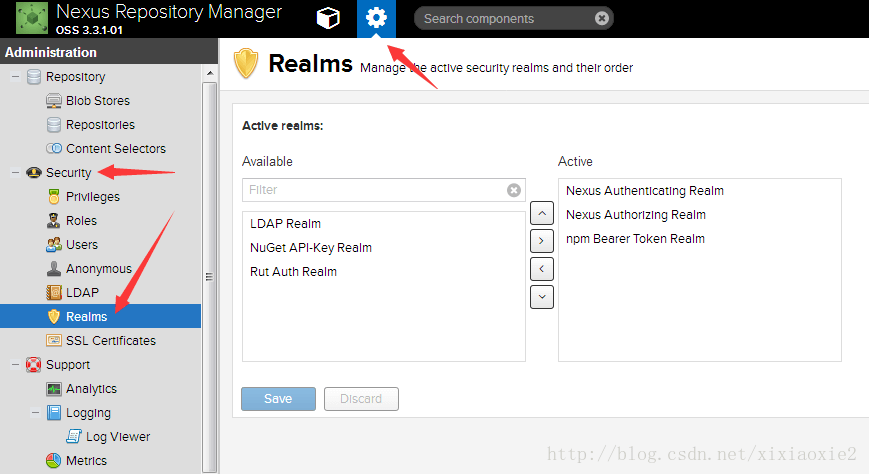
Task: Collapse the Logging tree node
Action: click(x=35, y=413)
